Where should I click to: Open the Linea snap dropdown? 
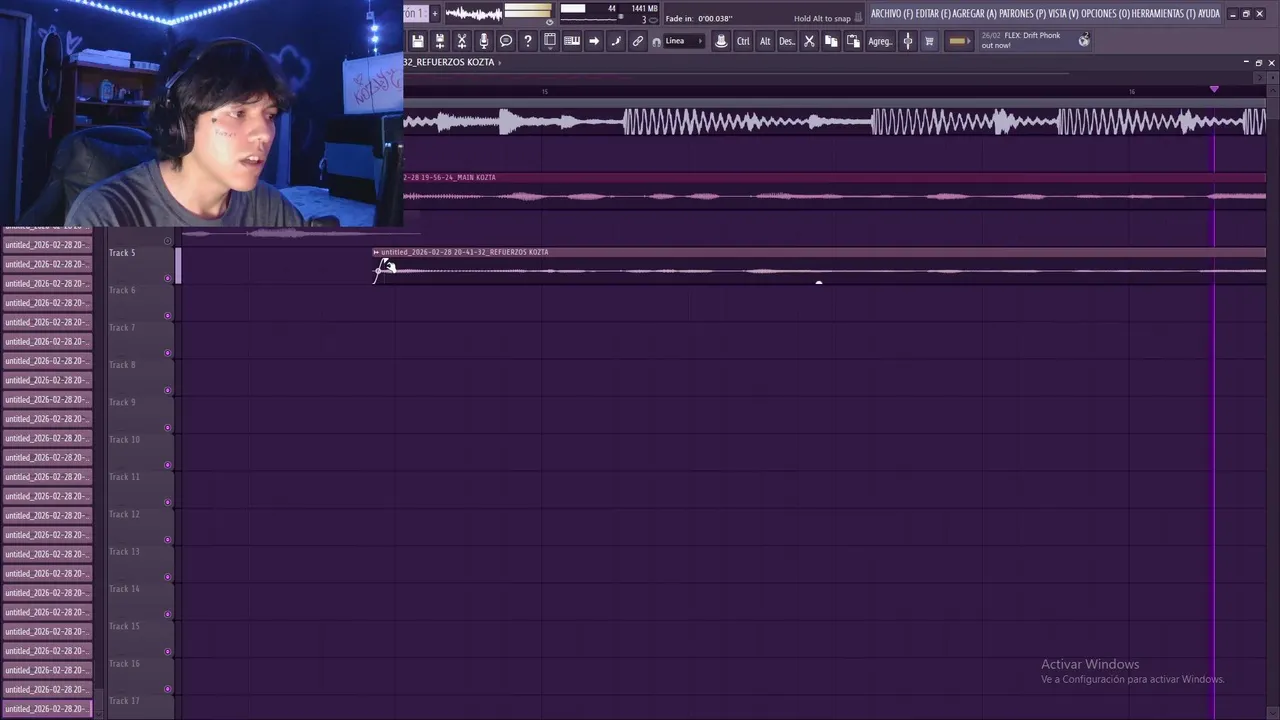(684, 41)
